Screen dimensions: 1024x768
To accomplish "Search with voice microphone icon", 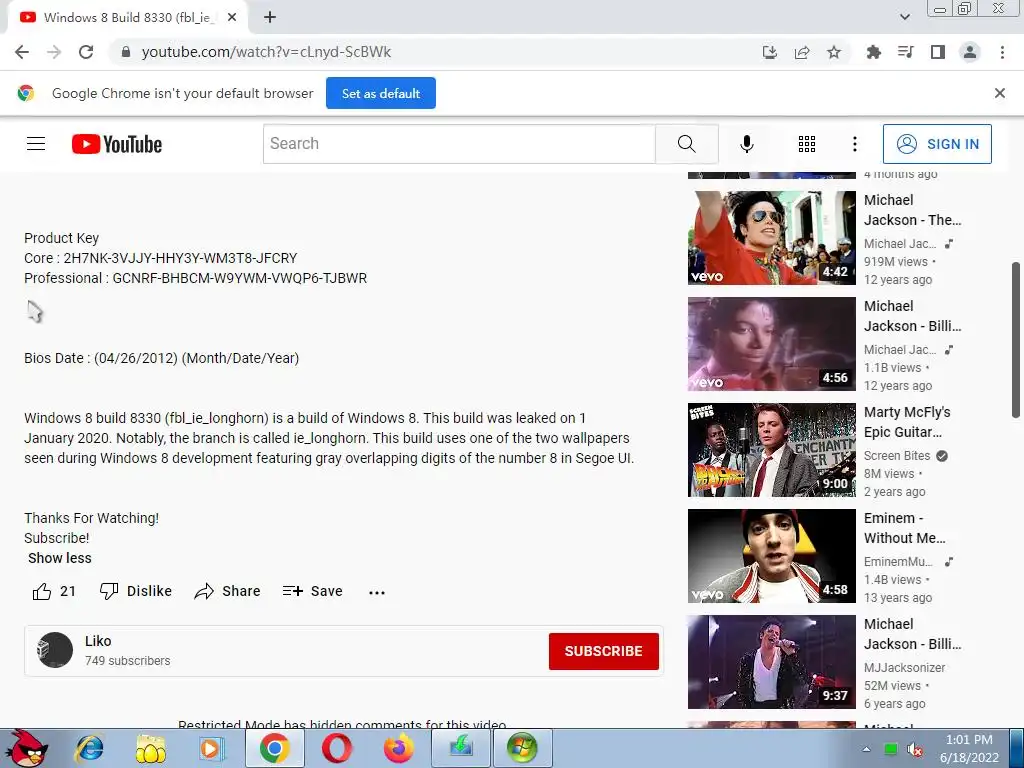I will (x=747, y=144).
